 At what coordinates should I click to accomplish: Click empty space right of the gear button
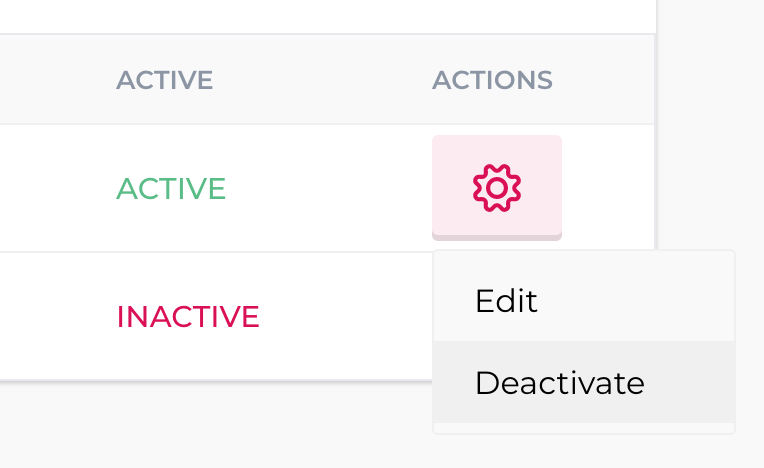click(x=608, y=187)
